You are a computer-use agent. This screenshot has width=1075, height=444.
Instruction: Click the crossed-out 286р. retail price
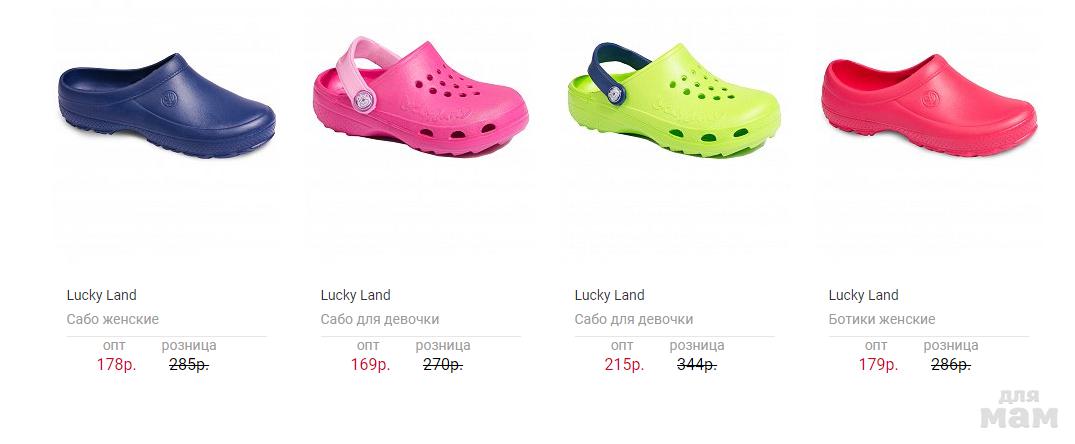951,365
